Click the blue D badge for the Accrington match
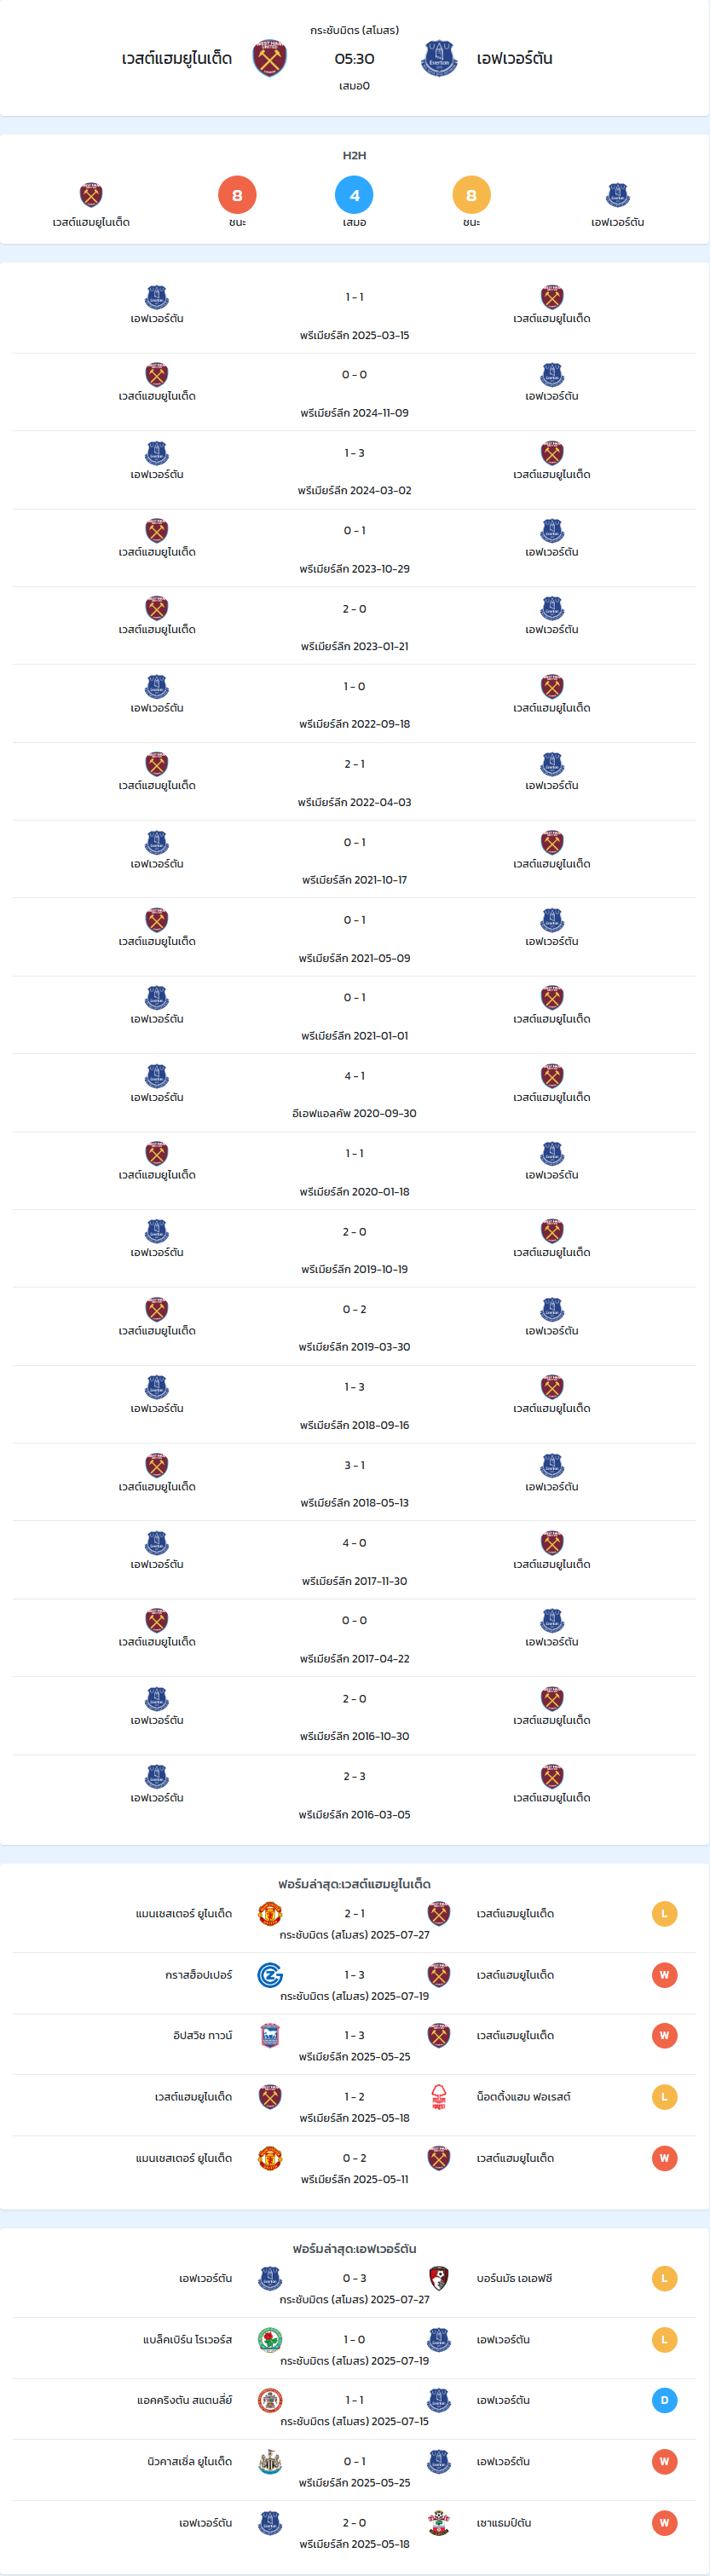The width and height of the screenshot is (710, 2576). 664,2401
